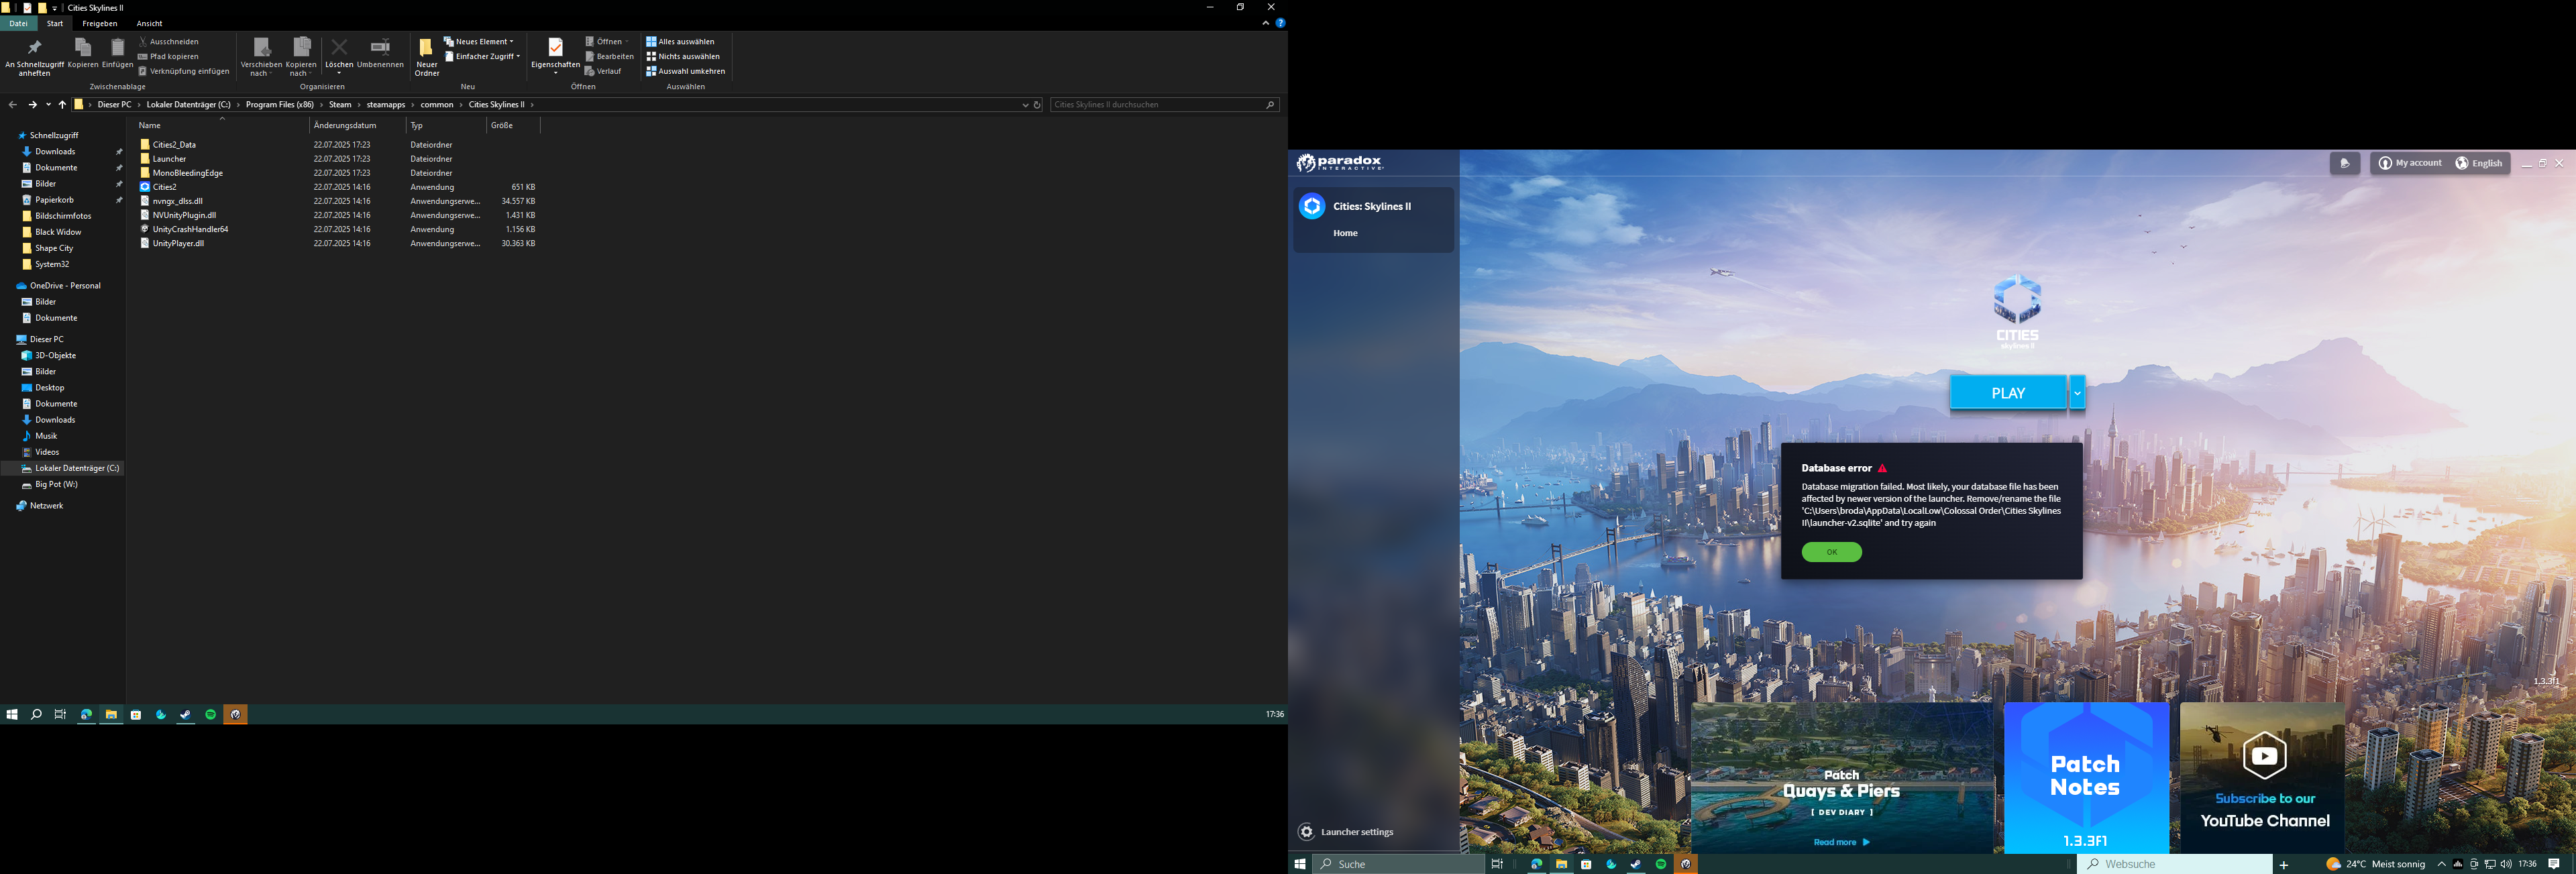Choose Ausschneiden in the ribbon
2576x874 pixels.
pos(169,42)
